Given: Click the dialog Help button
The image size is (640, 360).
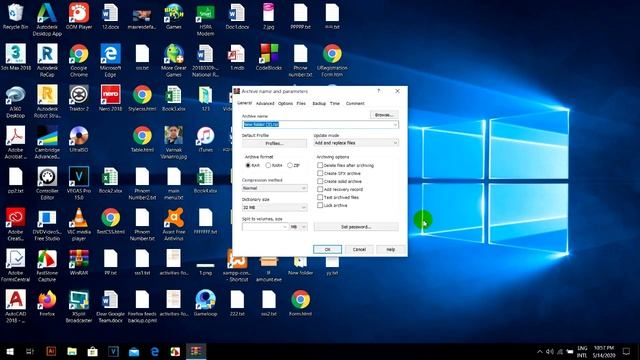Looking at the screenshot, I should (x=391, y=249).
